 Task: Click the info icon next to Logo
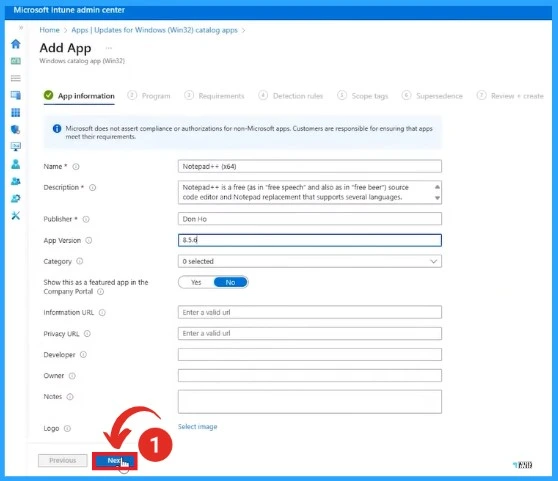[x=67, y=429]
